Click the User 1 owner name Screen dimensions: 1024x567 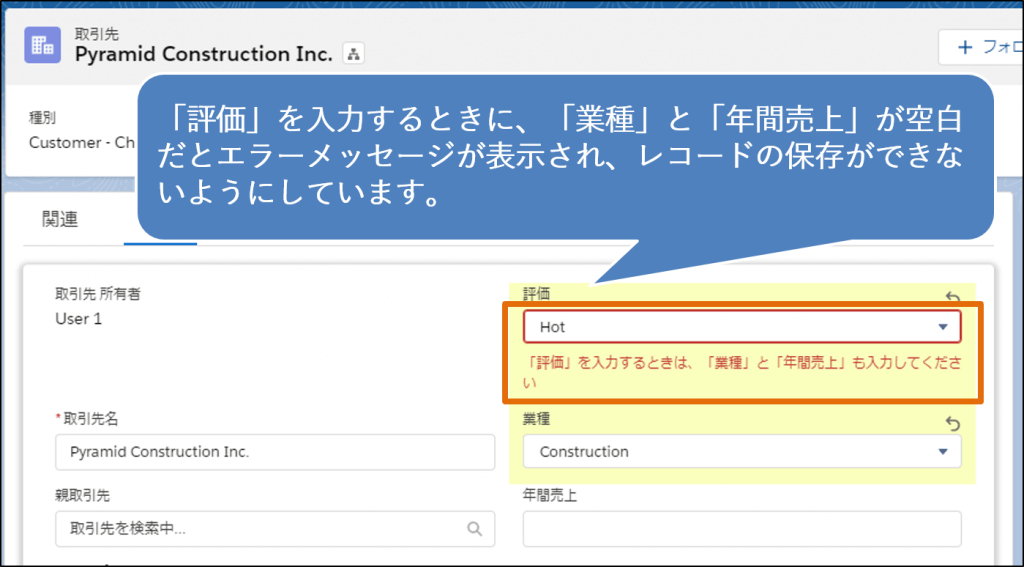coord(78,319)
